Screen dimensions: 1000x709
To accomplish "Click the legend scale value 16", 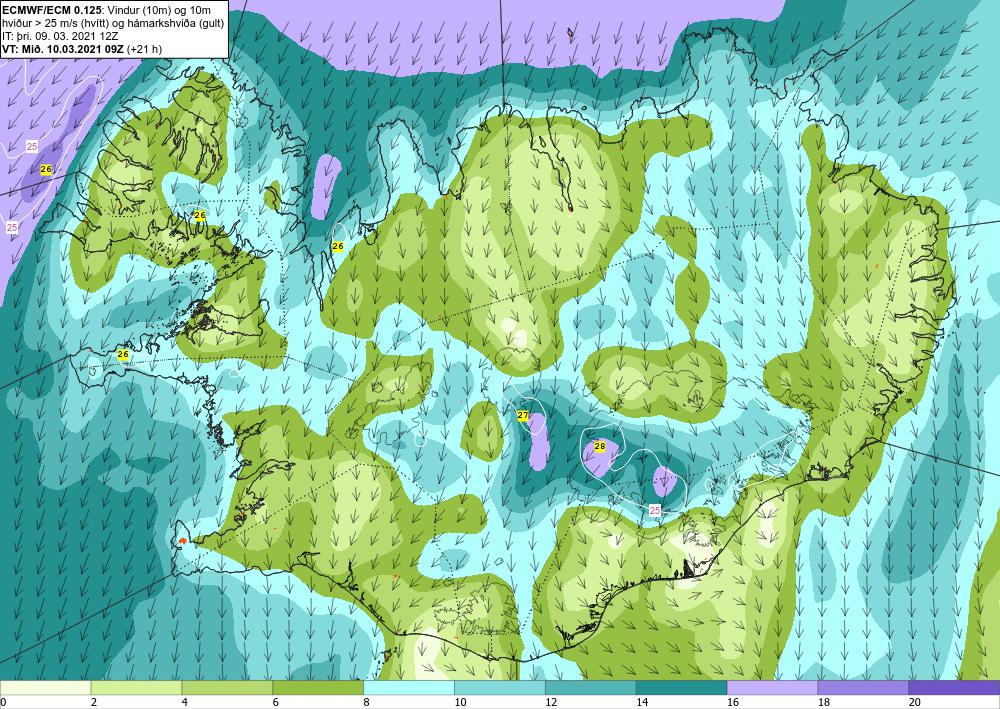I will [733, 703].
